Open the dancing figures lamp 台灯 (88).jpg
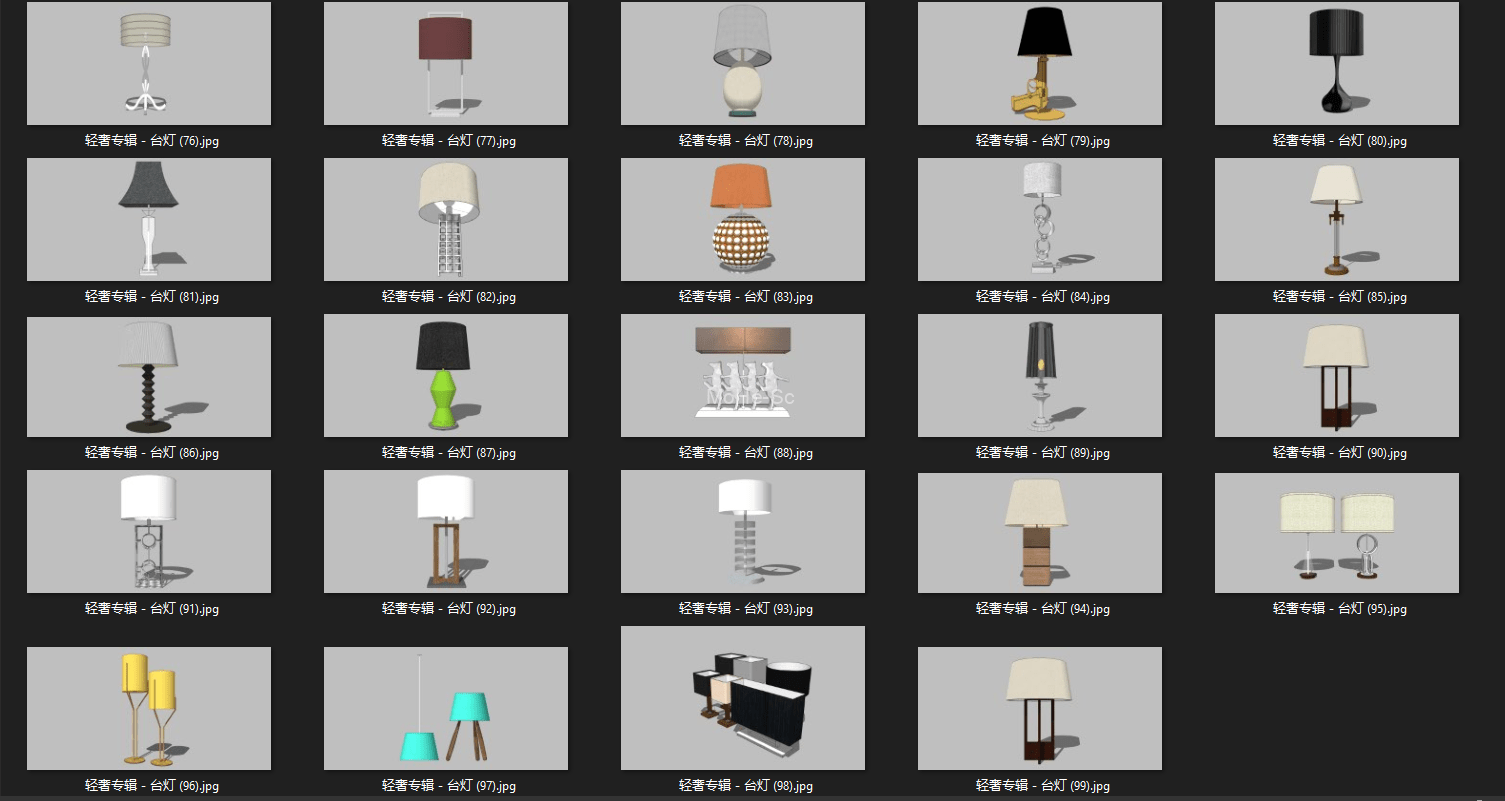 point(742,374)
